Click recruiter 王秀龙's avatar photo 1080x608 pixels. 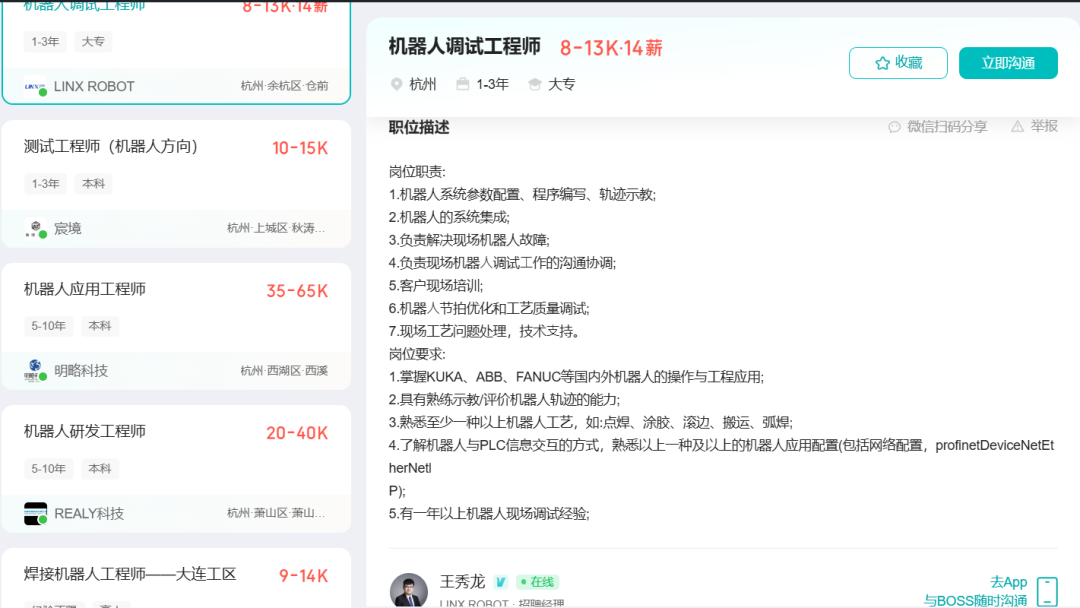[x=408, y=590]
